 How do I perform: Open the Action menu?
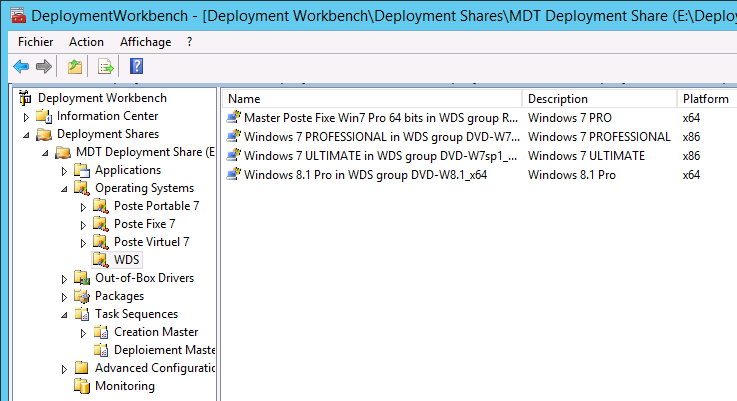point(86,42)
